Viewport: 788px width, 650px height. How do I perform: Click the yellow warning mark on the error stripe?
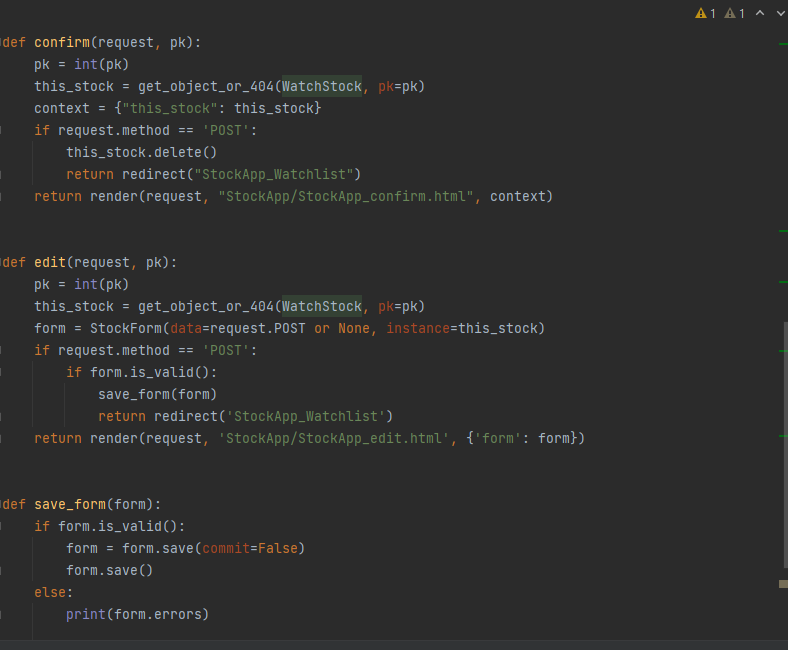pyautogui.click(x=783, y=584)
